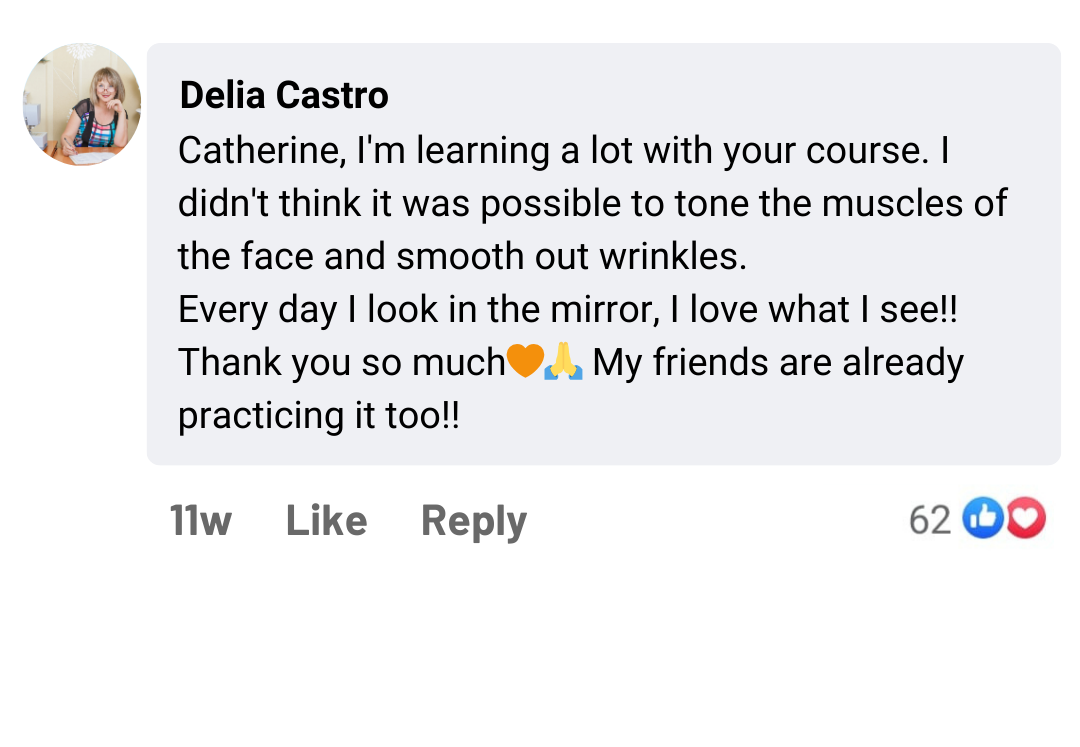Viewport: 1080px width, 747px height.
Task: Open Delia Castro's profile picture
Action: pos(82,104)
